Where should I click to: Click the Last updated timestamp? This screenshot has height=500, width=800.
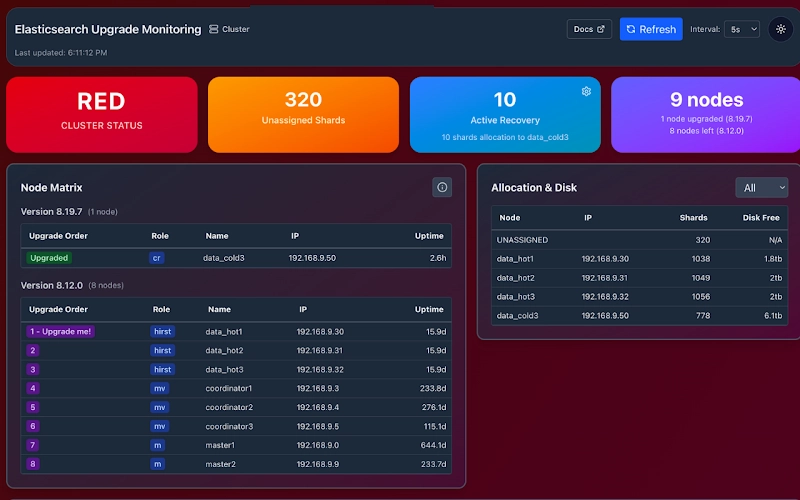point(61,53)
